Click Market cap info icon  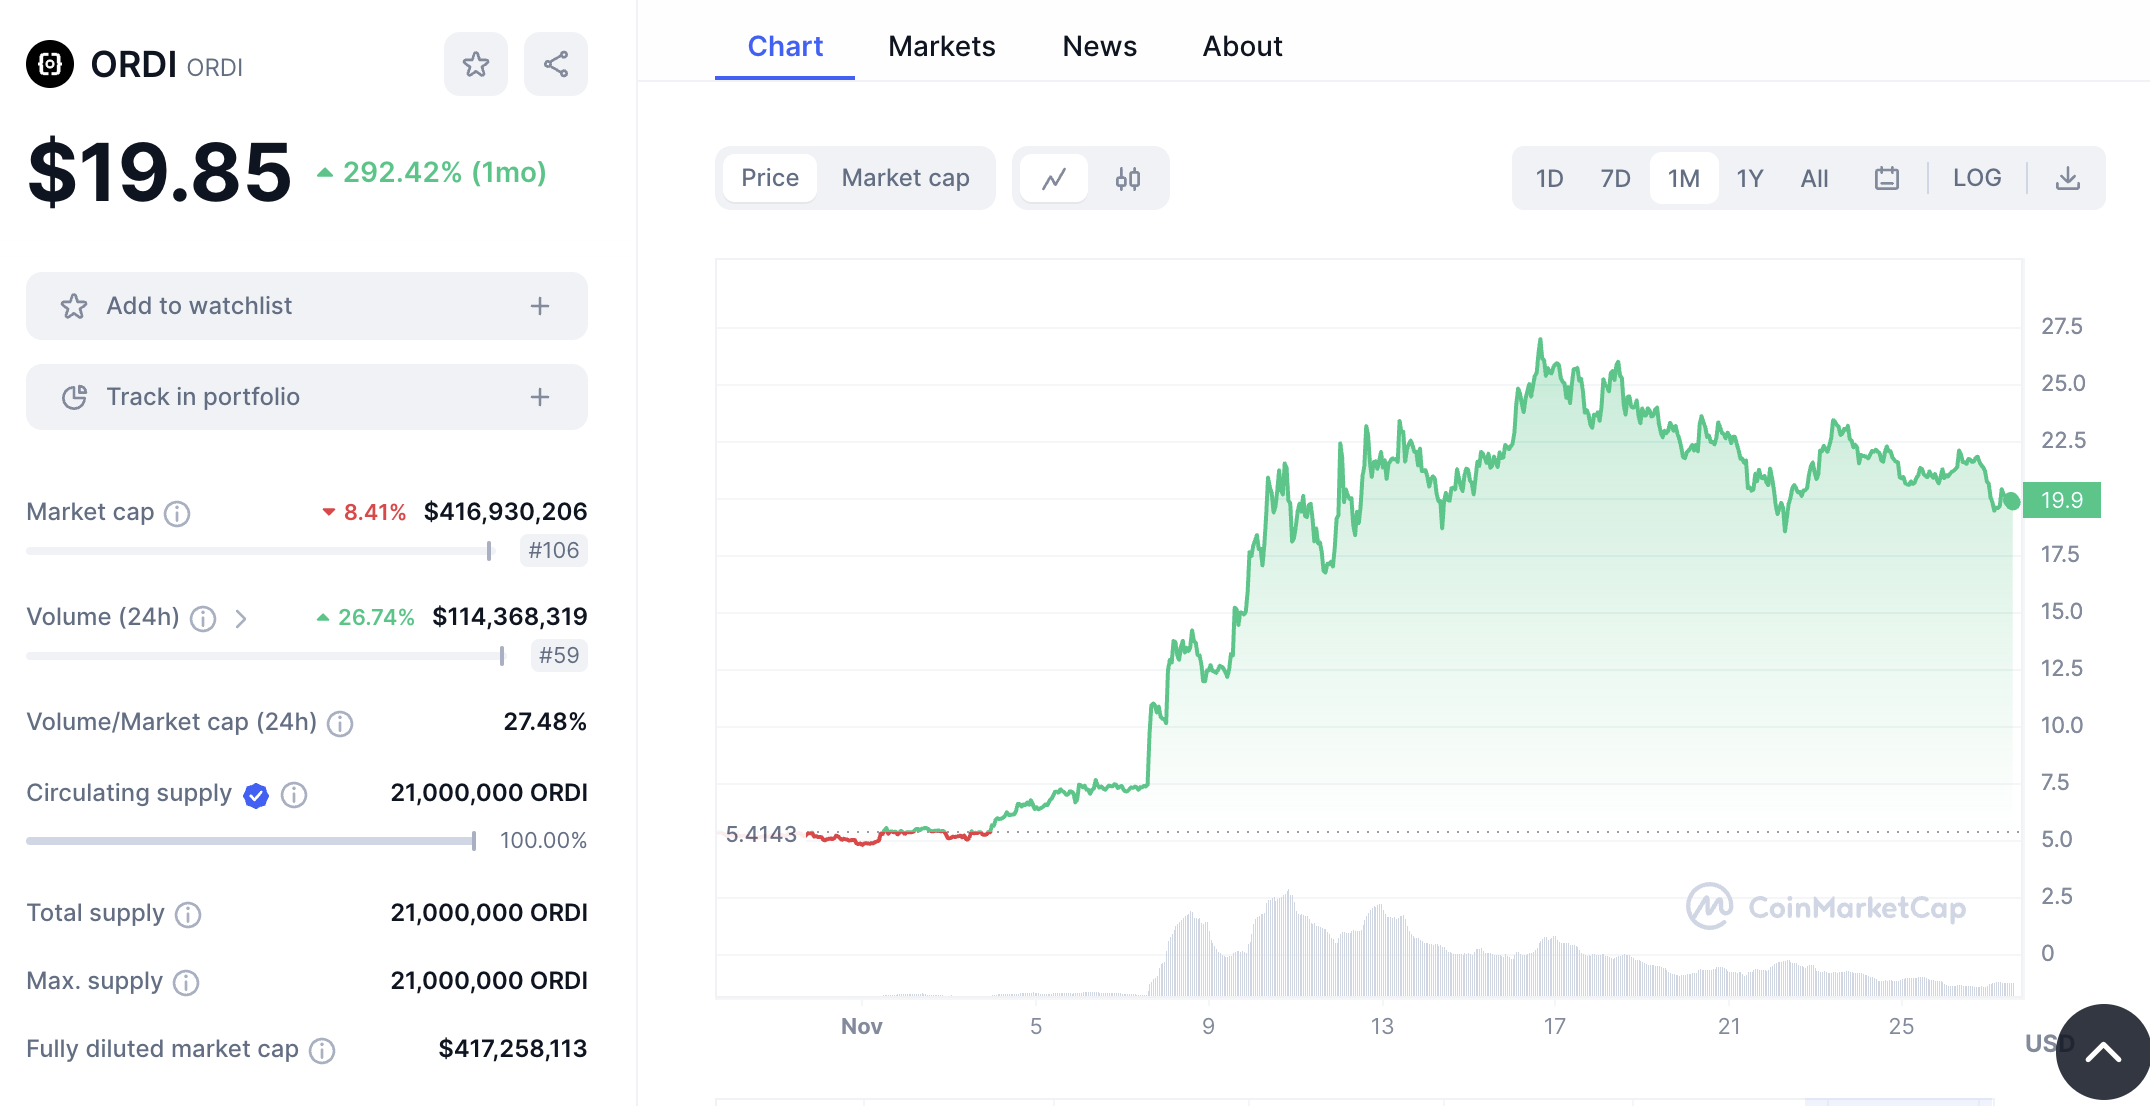click(x=177, y=514)
